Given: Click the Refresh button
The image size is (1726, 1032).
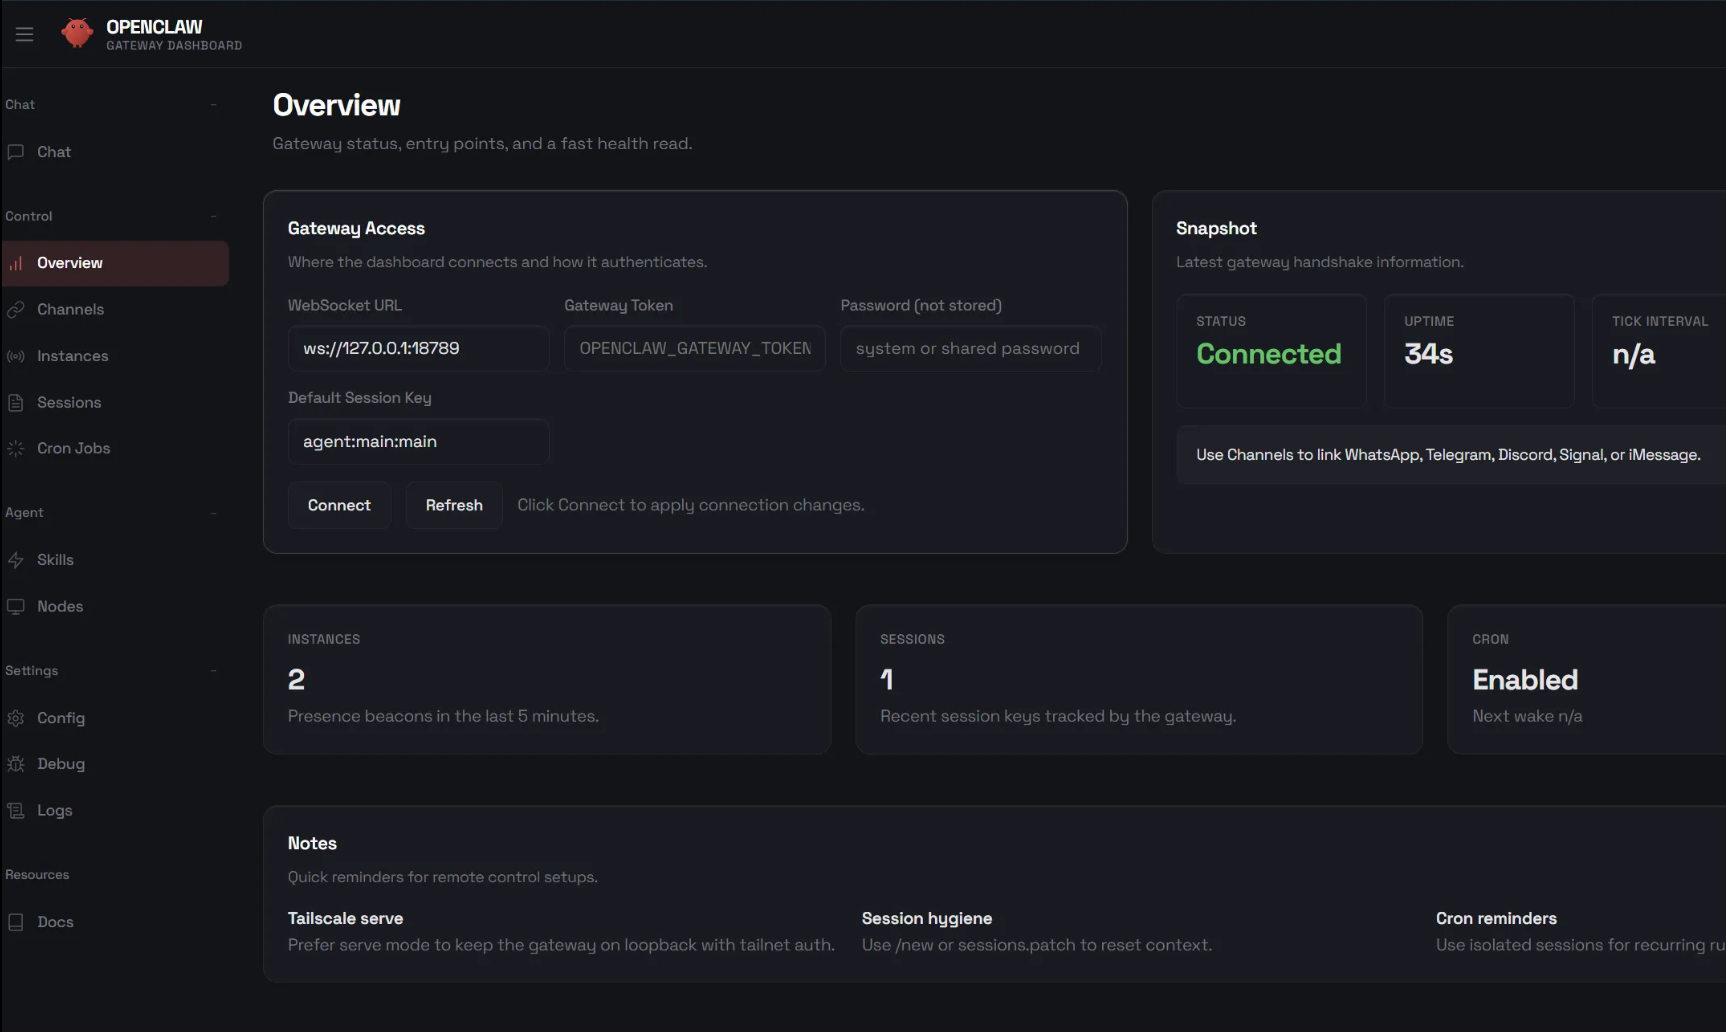Looking at the screenshot, I should (x=454, y=505).
